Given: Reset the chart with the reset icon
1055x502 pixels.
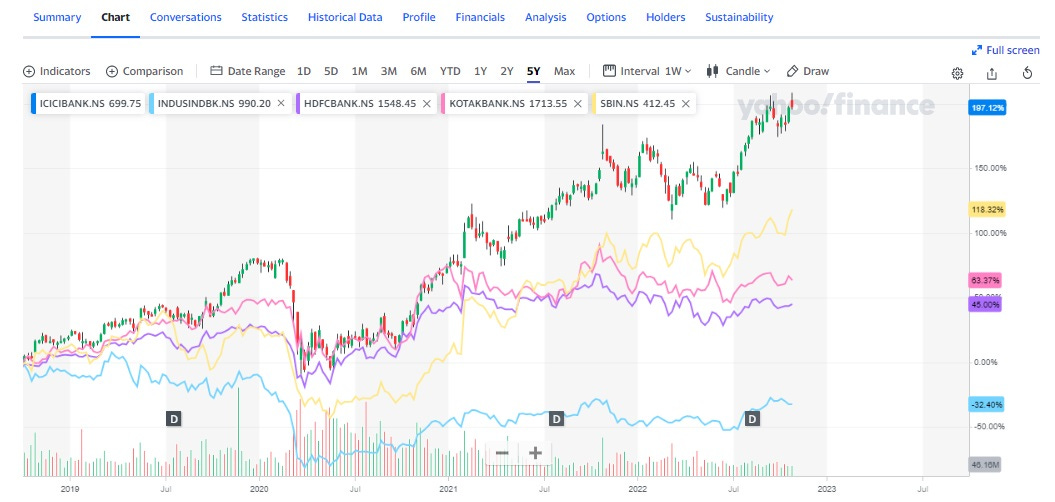Looking at the screenshot, I should click(1027, 73).
